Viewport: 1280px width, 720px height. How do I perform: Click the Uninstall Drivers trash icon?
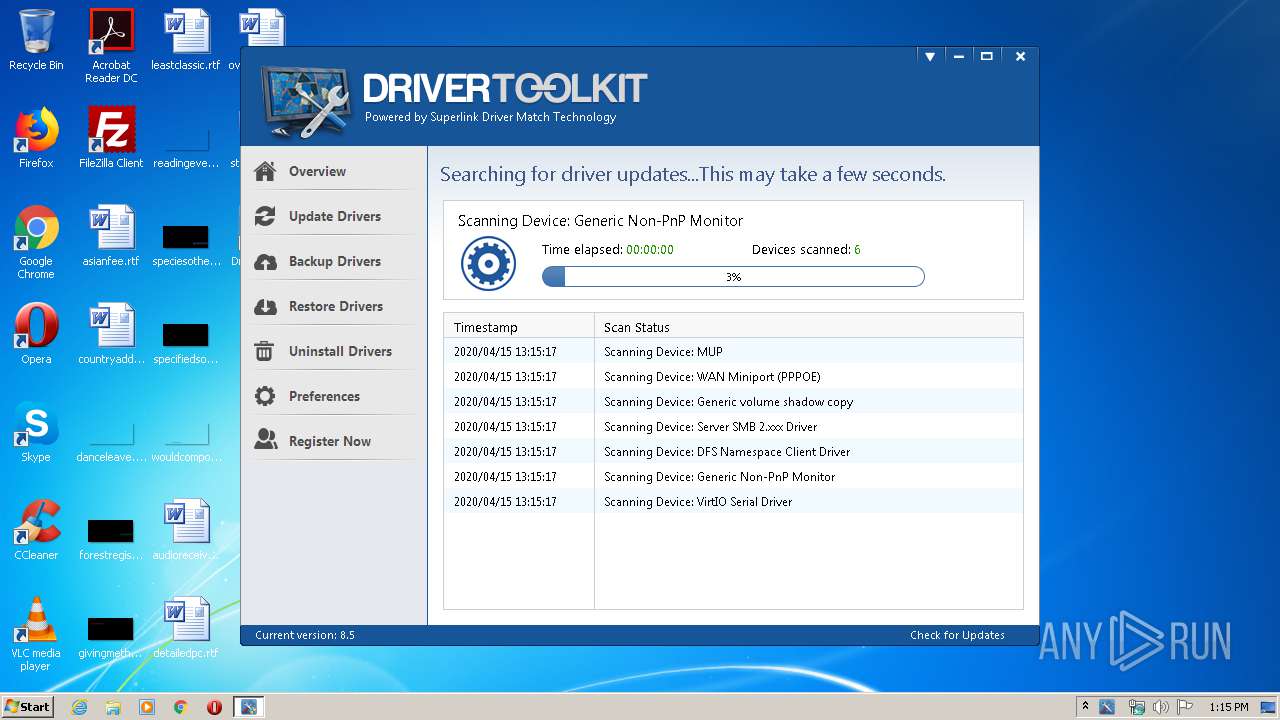click(265, 351)
